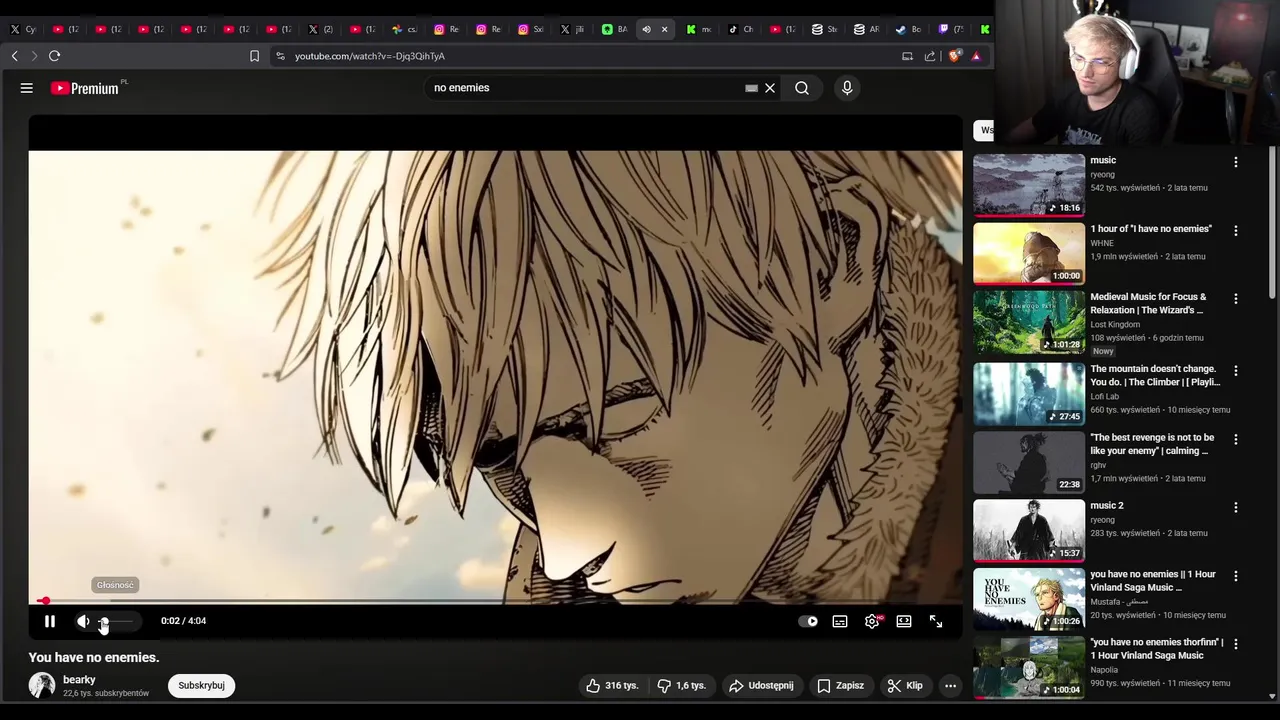Open the Brave Shields lion icon
Screen dimensions: 1280x720
pos(953,56)
